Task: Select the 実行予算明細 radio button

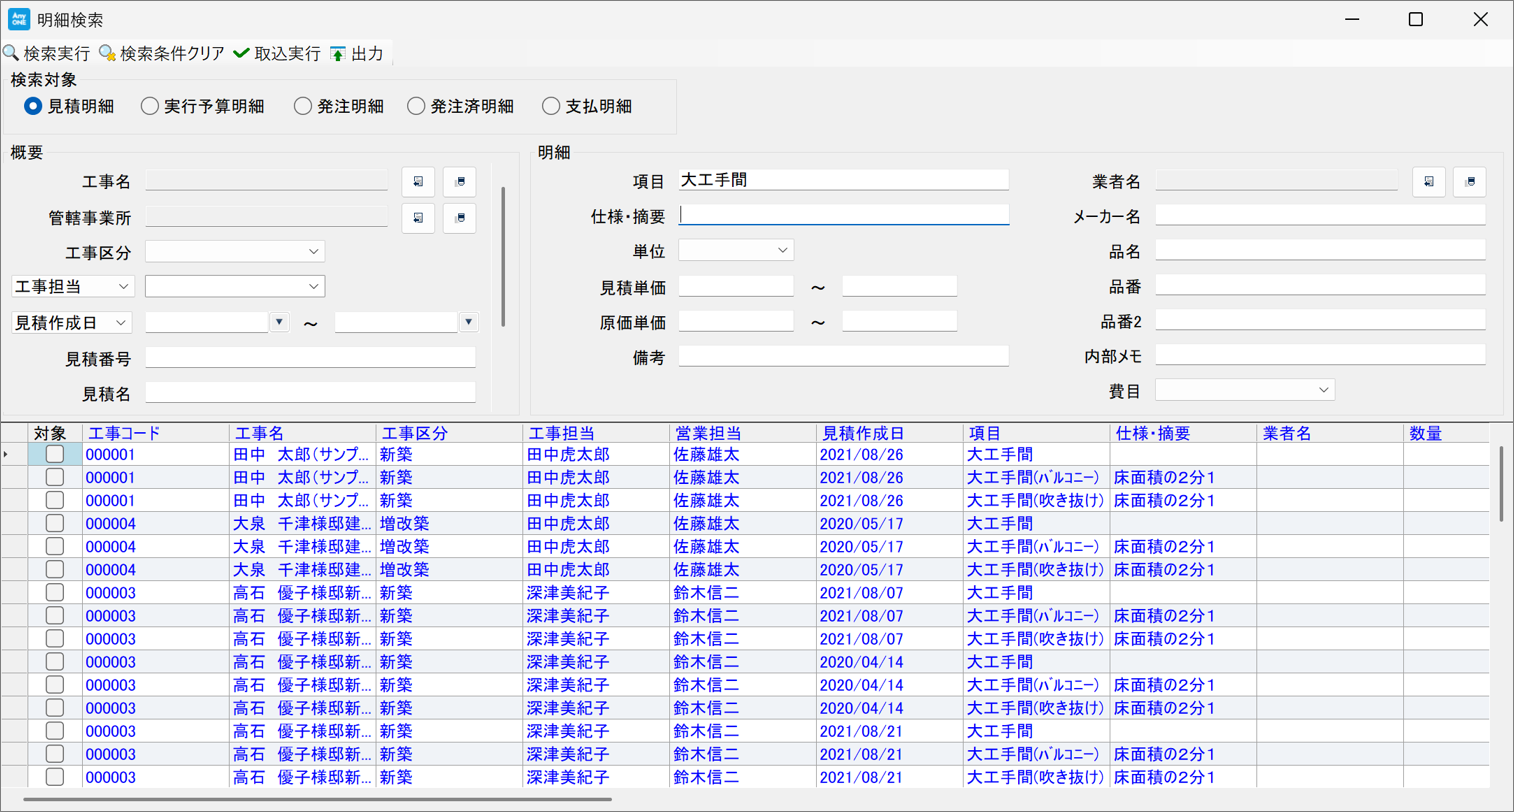Action: (x=150, y=106)
